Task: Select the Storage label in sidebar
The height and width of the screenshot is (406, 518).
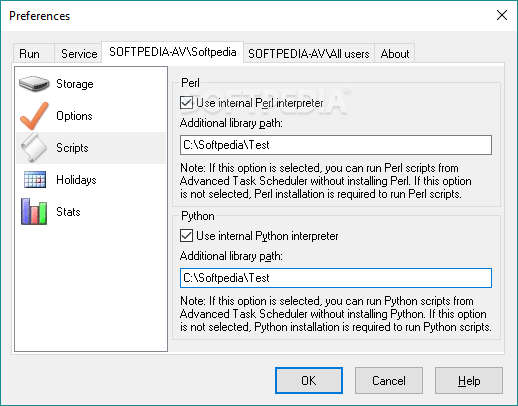Action: point(75,84)
